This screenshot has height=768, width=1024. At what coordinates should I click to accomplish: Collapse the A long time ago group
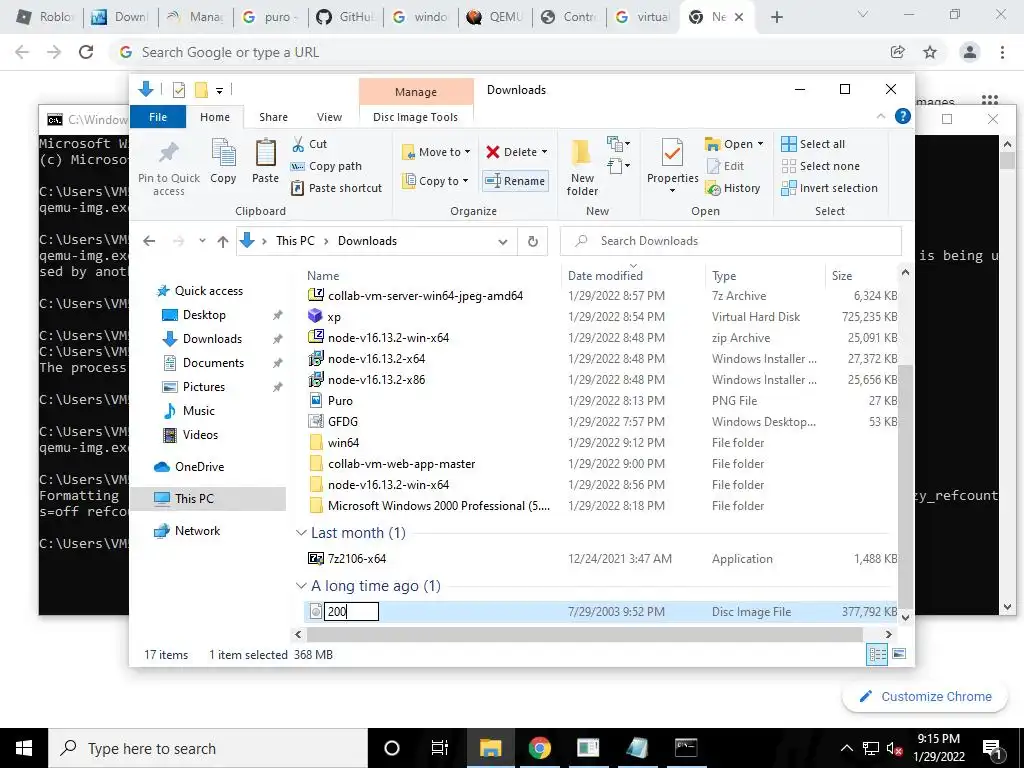coord(301,586)
